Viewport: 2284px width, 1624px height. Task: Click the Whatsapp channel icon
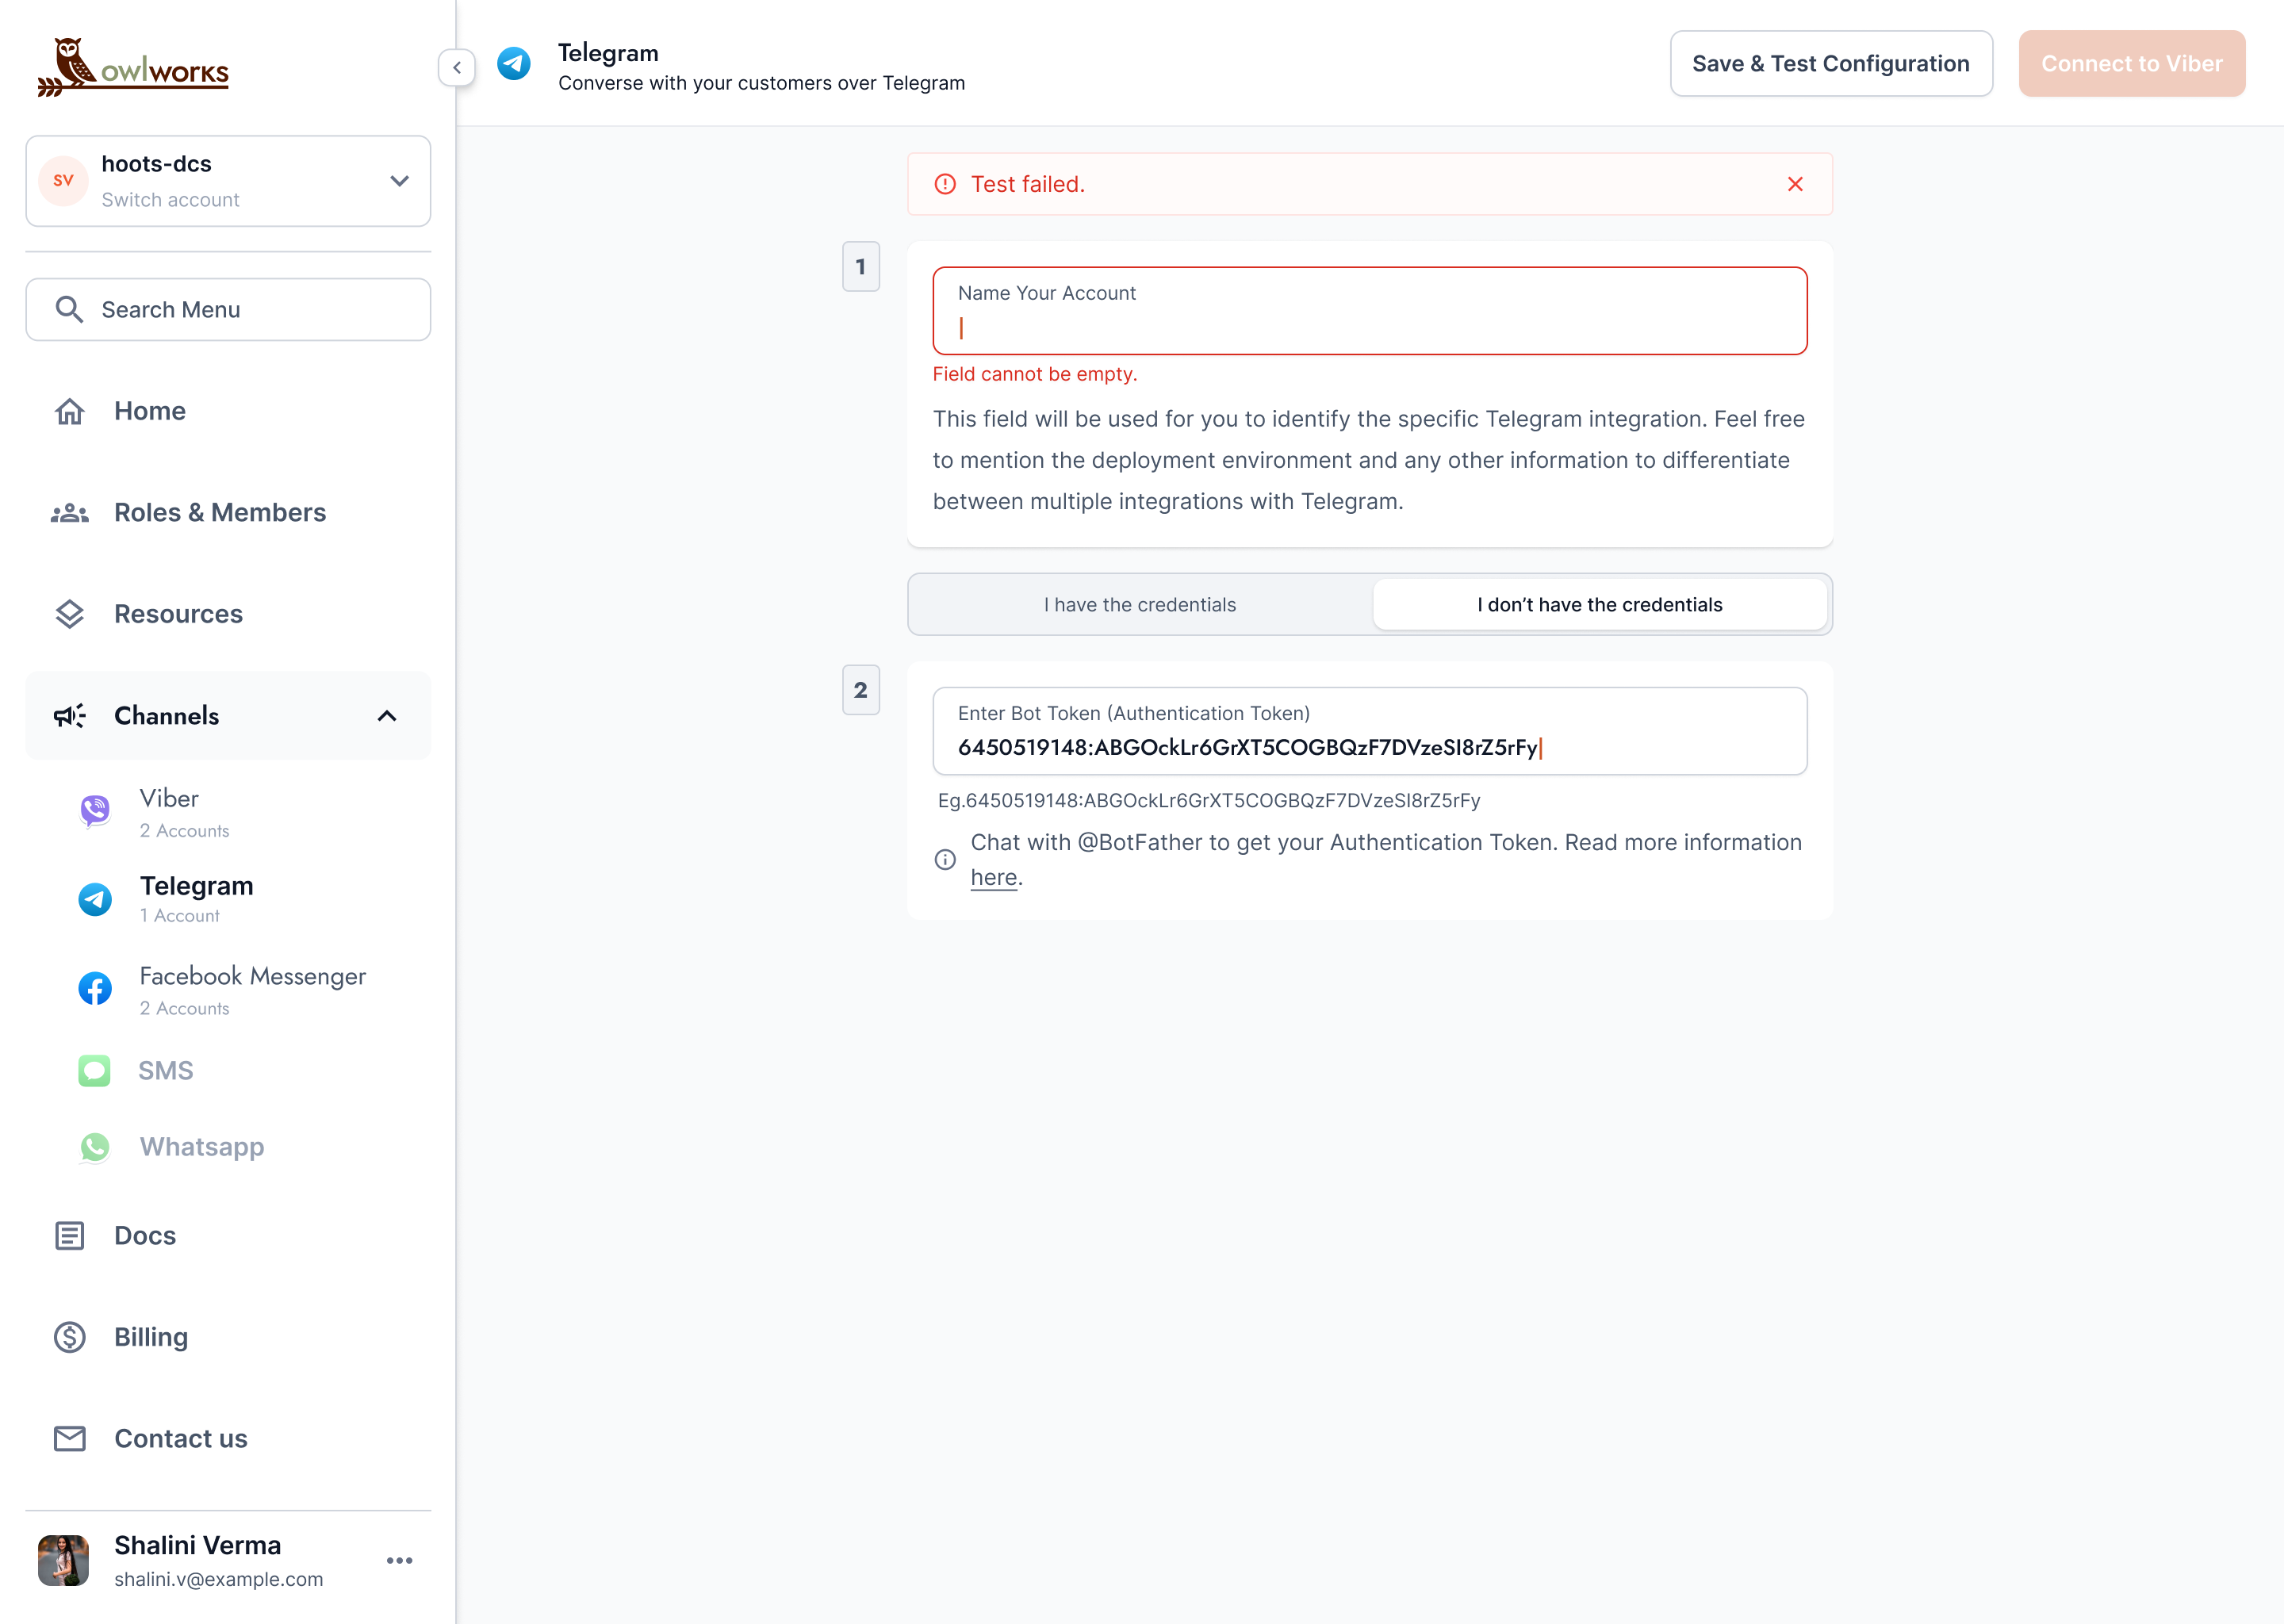95,1147
